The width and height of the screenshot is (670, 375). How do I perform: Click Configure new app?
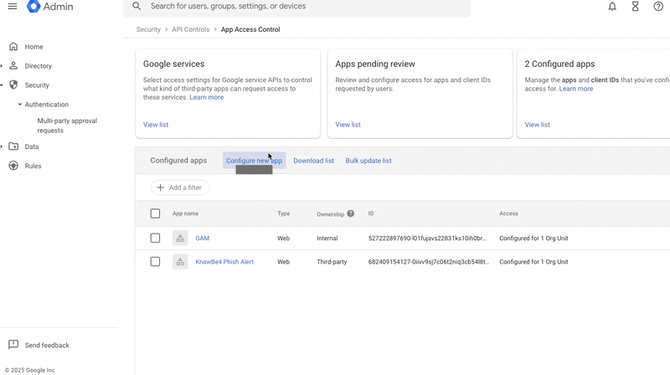[254, 161]
